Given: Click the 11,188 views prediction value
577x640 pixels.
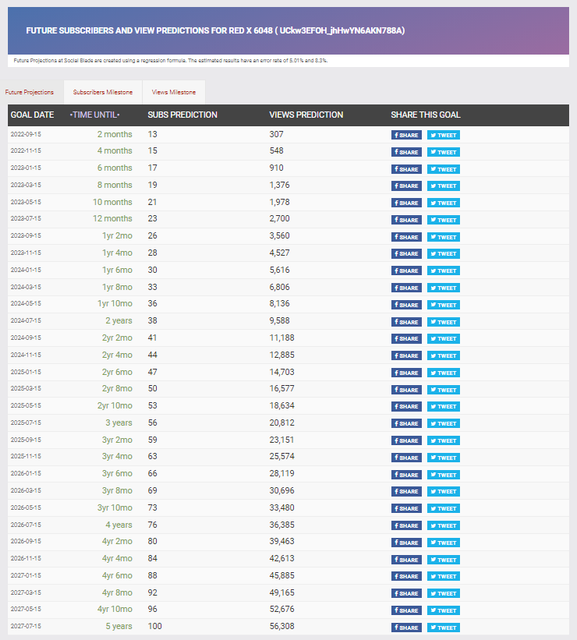Looking at the screenshot, I should click(x=282, y=338).
